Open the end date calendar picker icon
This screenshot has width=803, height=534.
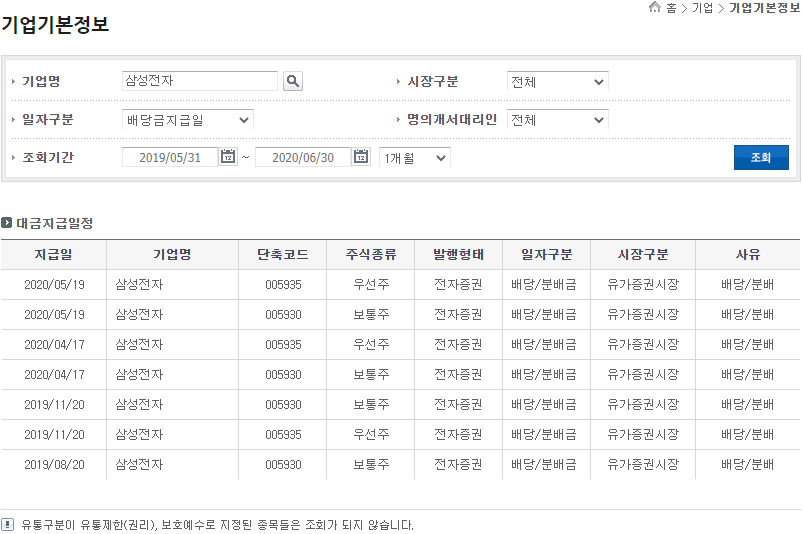coord(361,157)
